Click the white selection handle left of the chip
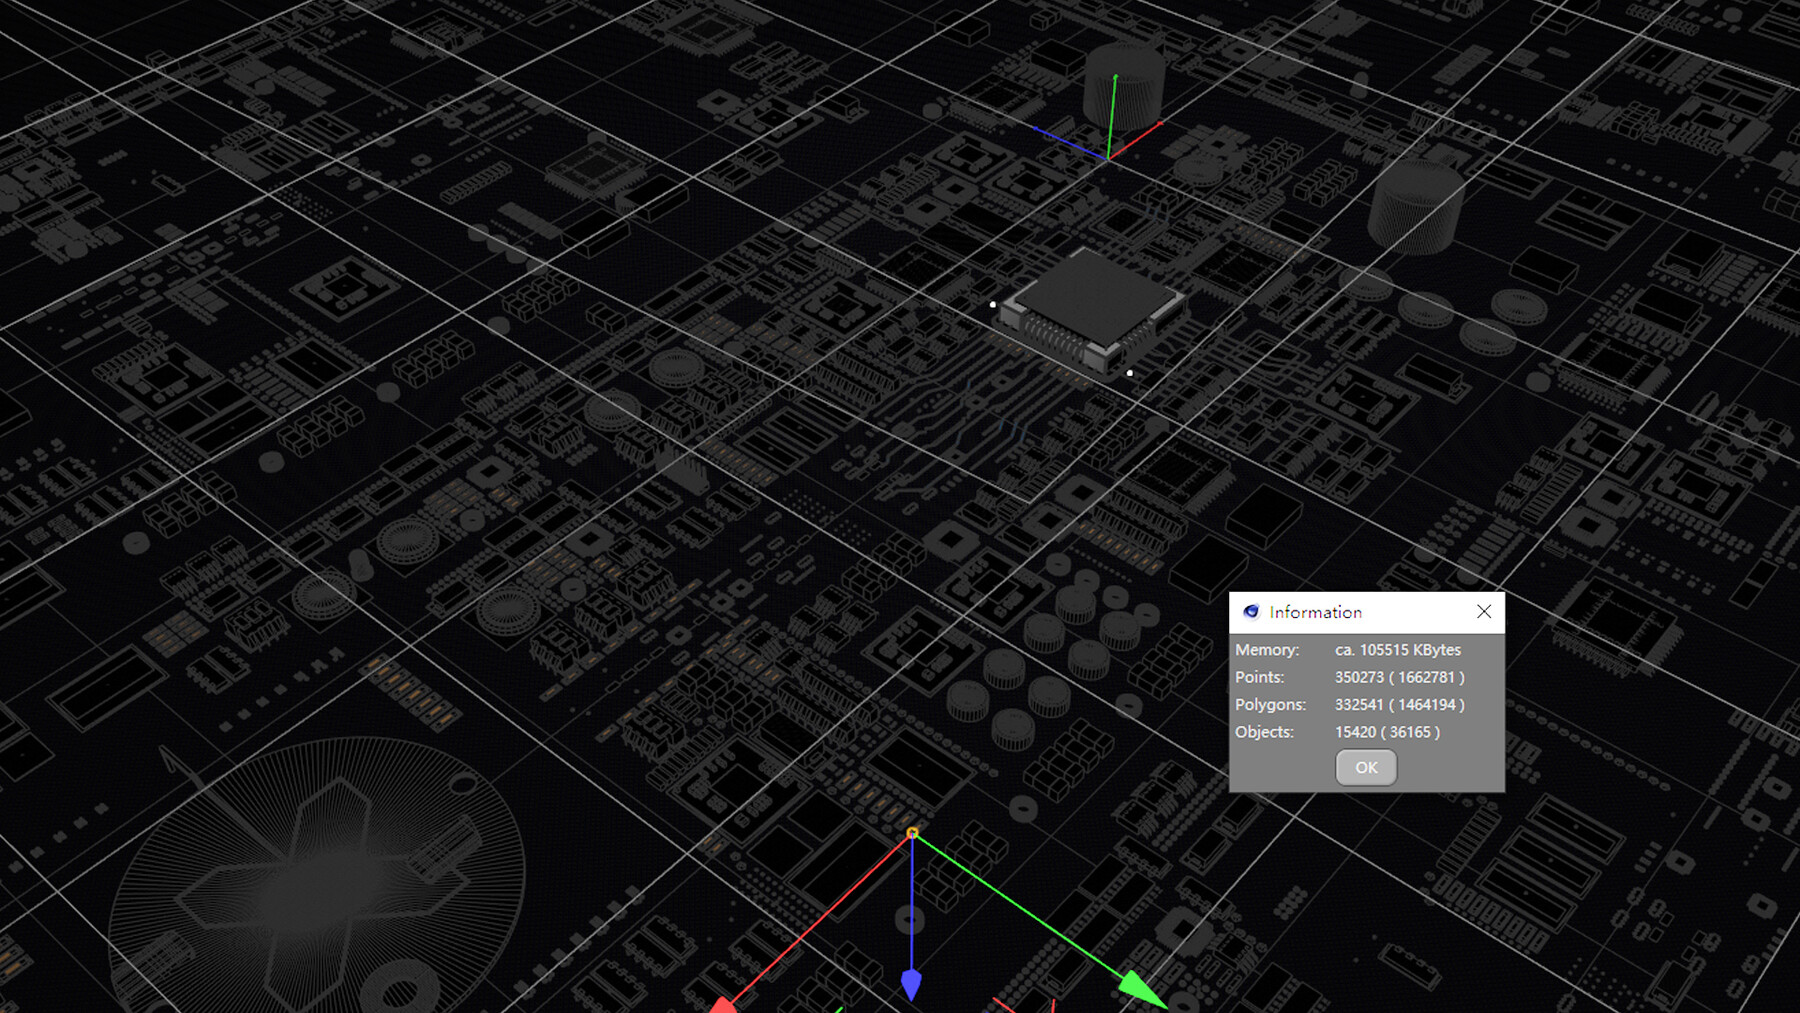This screenshot has width=1800, height=1013. click(x=993, y=303)
